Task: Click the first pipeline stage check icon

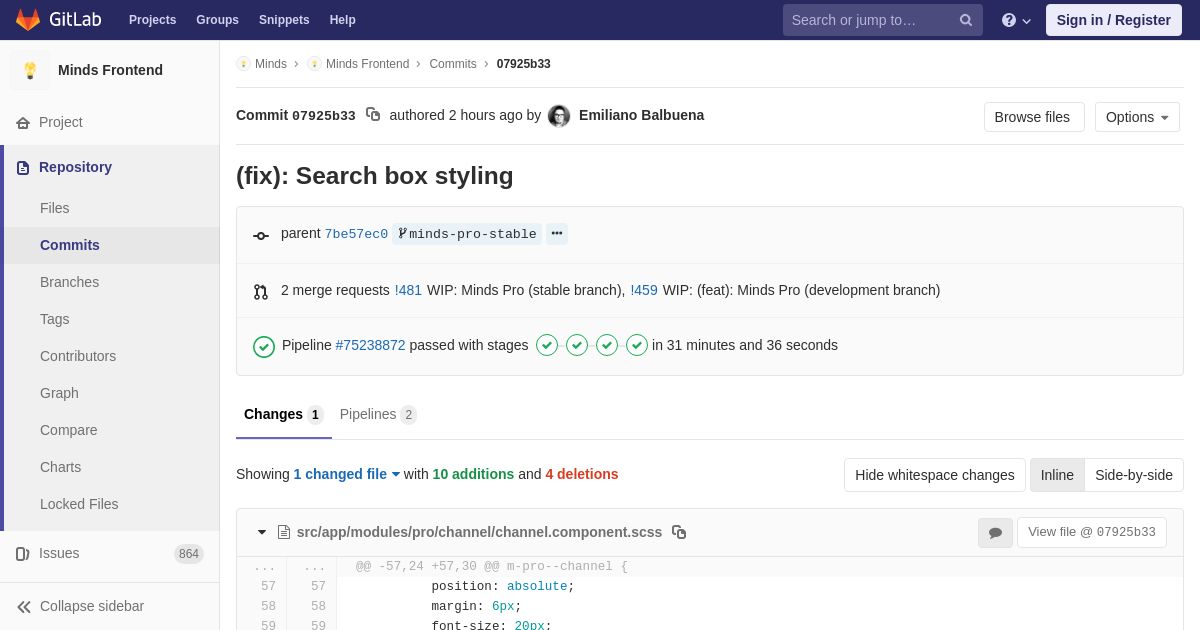Action: pos(547,345)
